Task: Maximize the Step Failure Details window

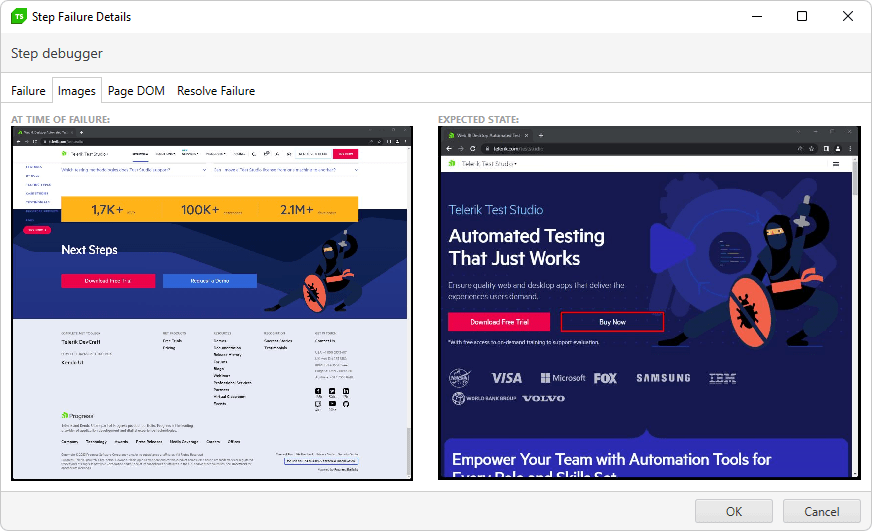Action: coord(802,16)
